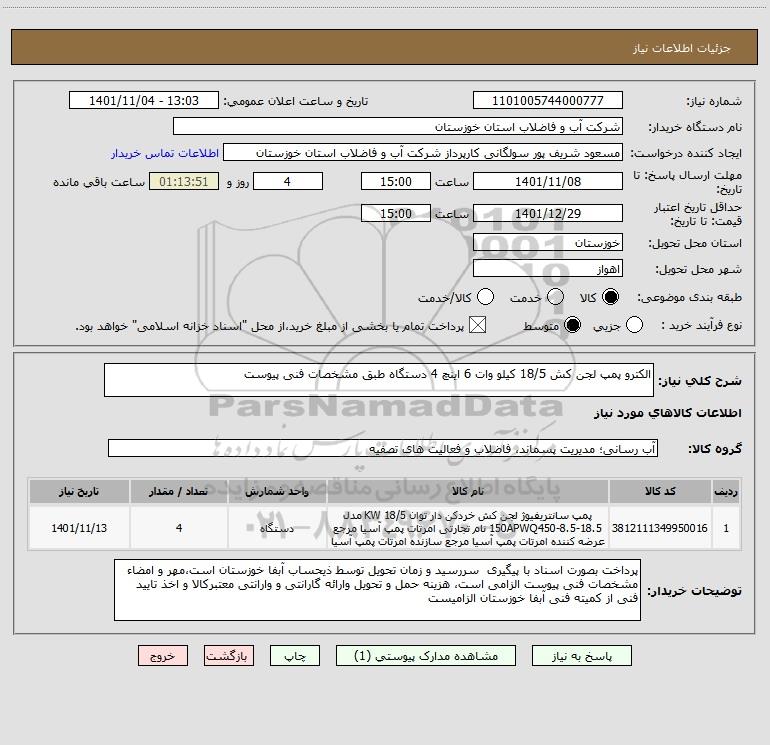The image size is (770, 745).
Task: Click the announcement date field 1401/11/04 - 13:03
Action: 144,101
